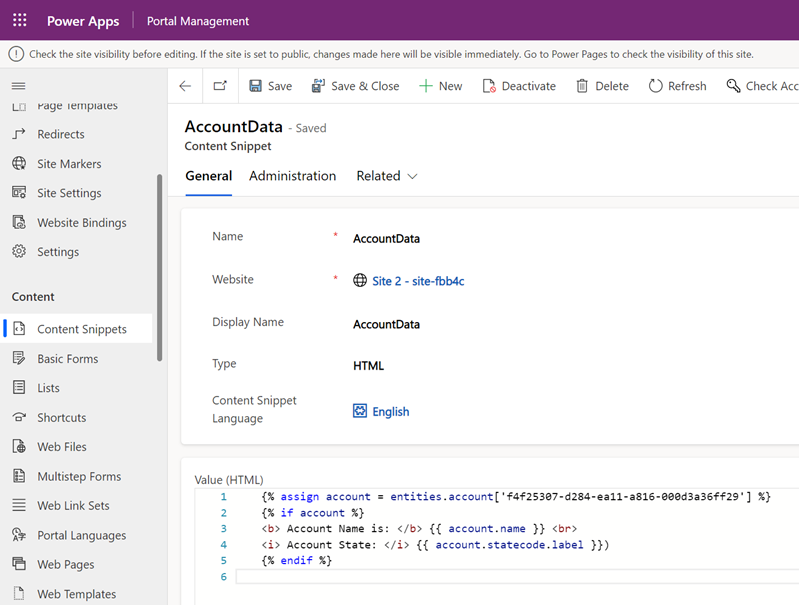The height and width of the screenshot is (605, 800).
Task: Delete the current record
Action: pyautogui.click(x=602, y=86)
